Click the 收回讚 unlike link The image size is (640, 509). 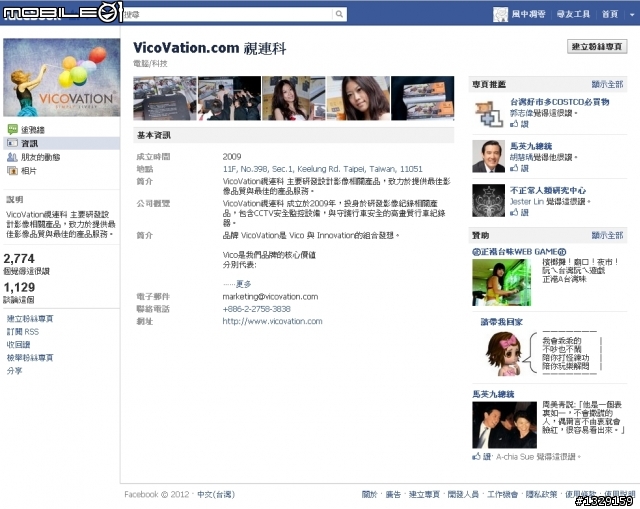point(18,345)
